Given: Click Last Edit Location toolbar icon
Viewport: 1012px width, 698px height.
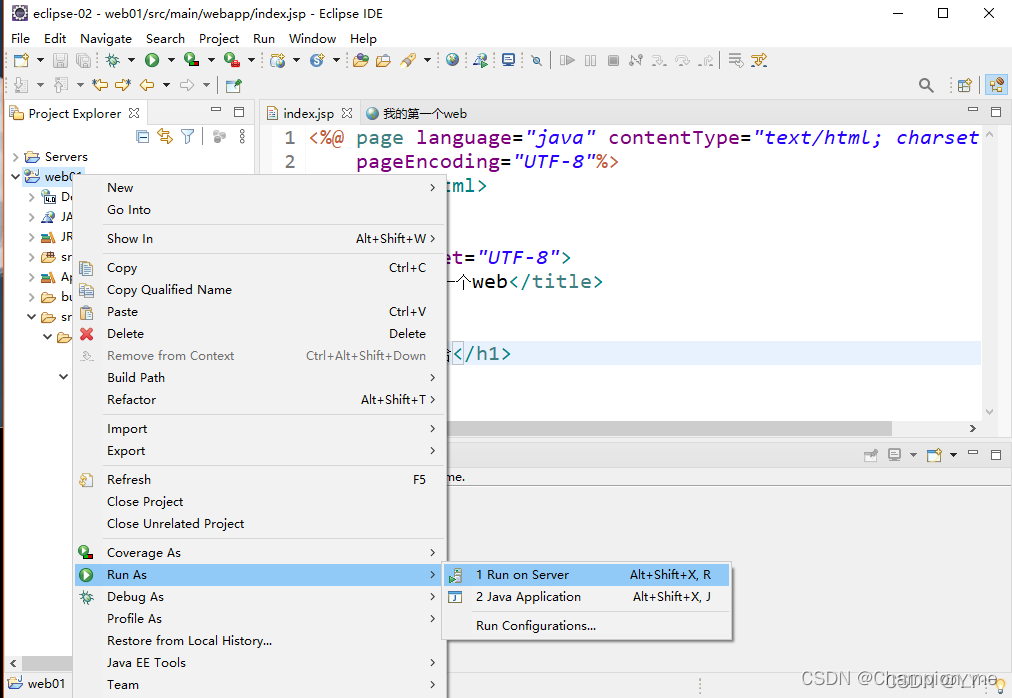Looking at the screenshot, I should (x=100, y=85).
